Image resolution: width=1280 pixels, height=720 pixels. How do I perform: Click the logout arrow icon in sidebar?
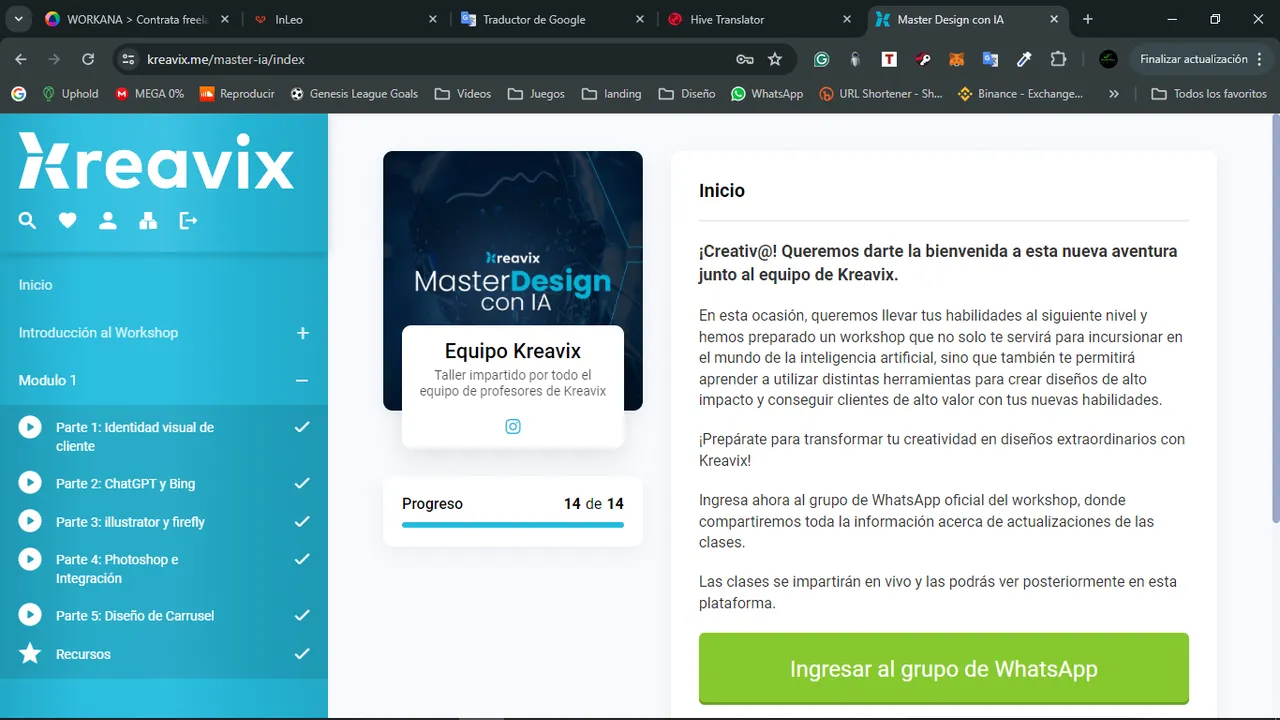pos(188,221)
